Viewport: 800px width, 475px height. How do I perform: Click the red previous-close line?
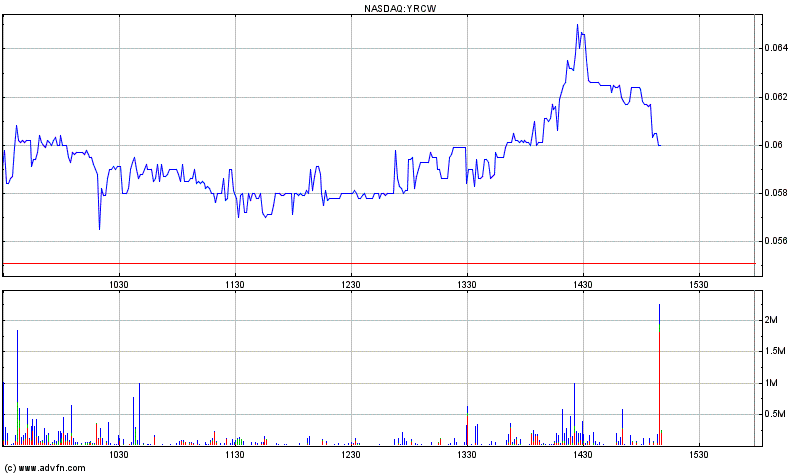379,263
